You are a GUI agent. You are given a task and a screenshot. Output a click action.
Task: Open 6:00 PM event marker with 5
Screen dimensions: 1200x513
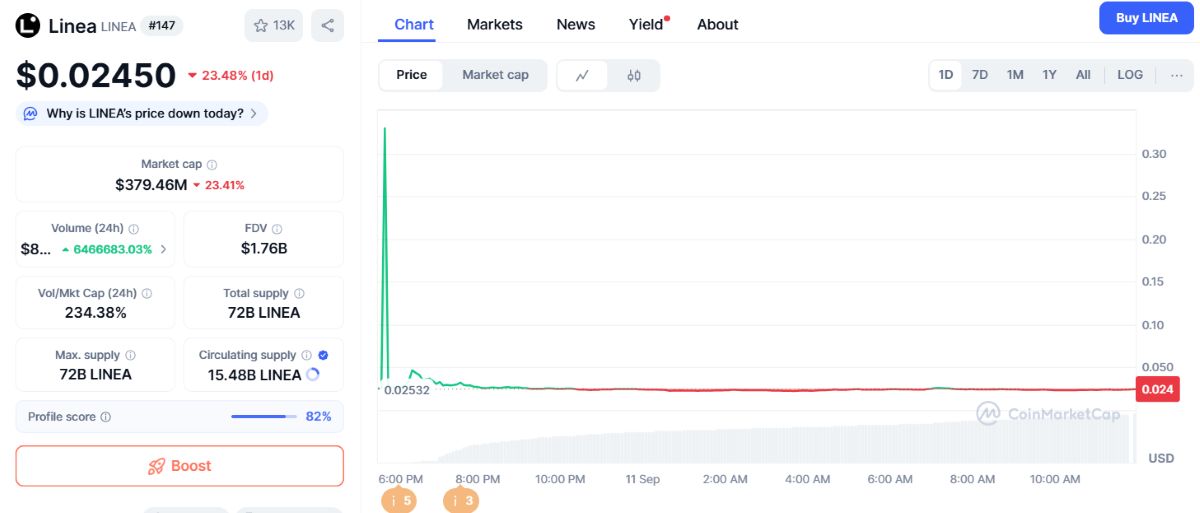(399, 501)
